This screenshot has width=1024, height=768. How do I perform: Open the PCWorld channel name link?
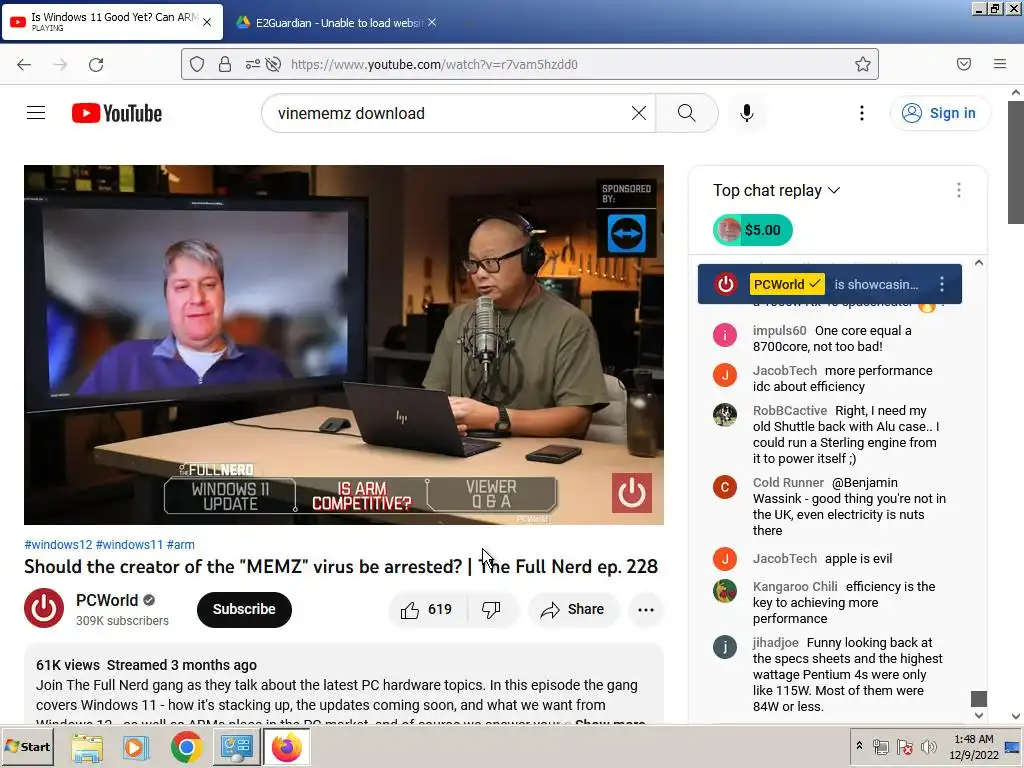pos(106,600)
